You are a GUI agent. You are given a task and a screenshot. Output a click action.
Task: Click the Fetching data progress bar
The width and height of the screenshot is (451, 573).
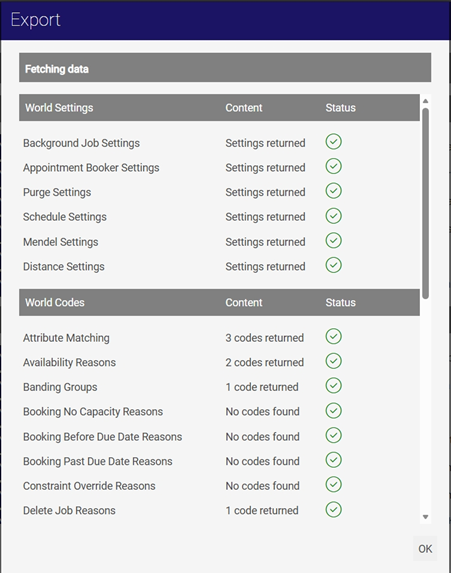tap(225, 68)
